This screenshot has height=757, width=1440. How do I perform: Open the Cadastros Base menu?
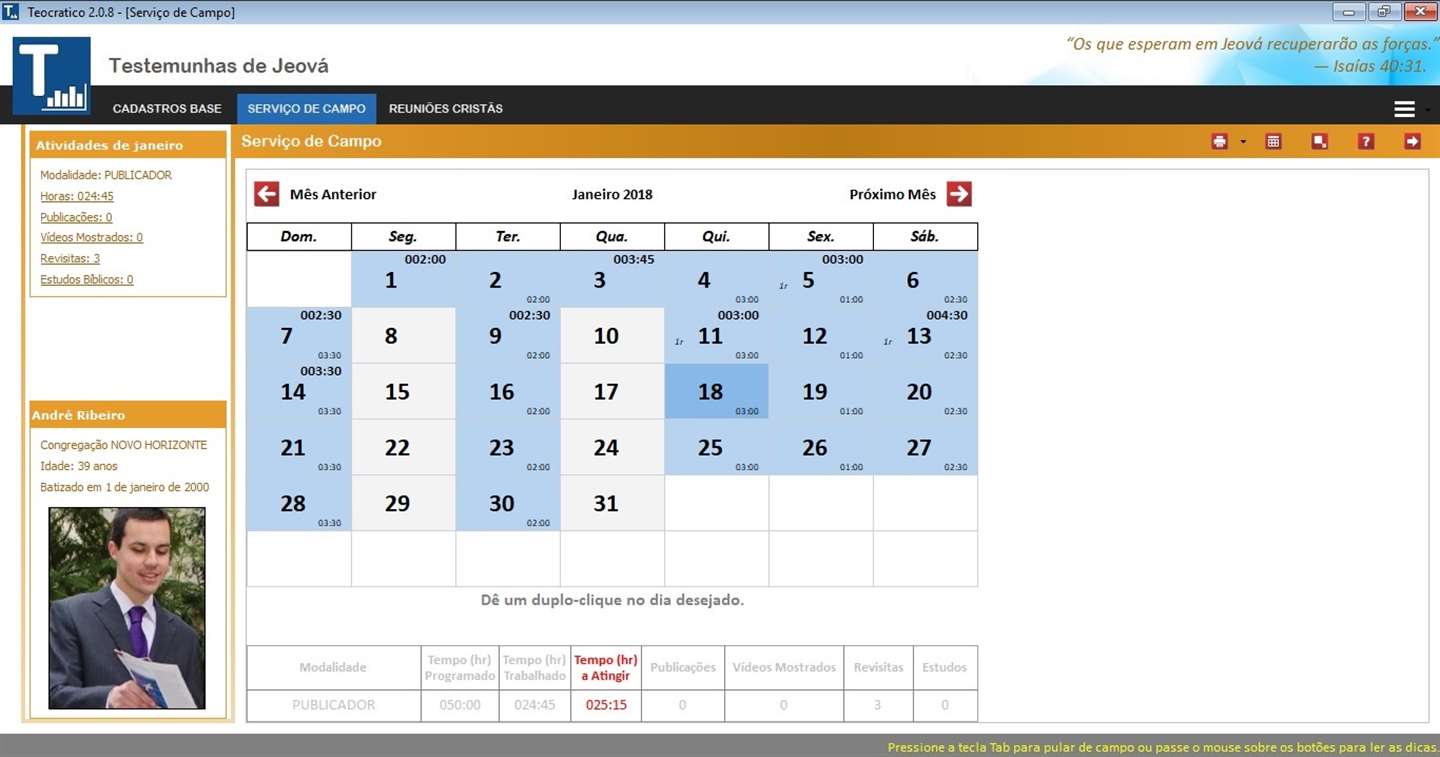point(167,109)
